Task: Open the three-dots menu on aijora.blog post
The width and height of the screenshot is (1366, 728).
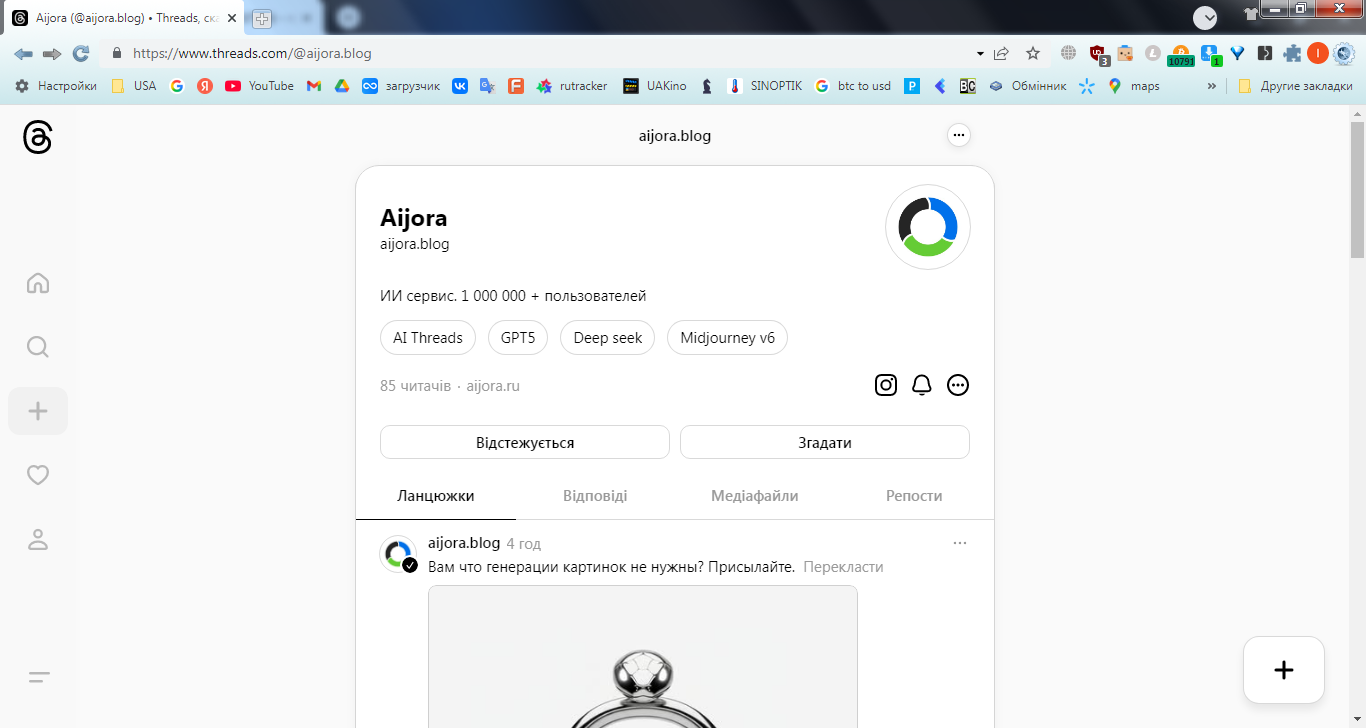Action: pos(960,543)
